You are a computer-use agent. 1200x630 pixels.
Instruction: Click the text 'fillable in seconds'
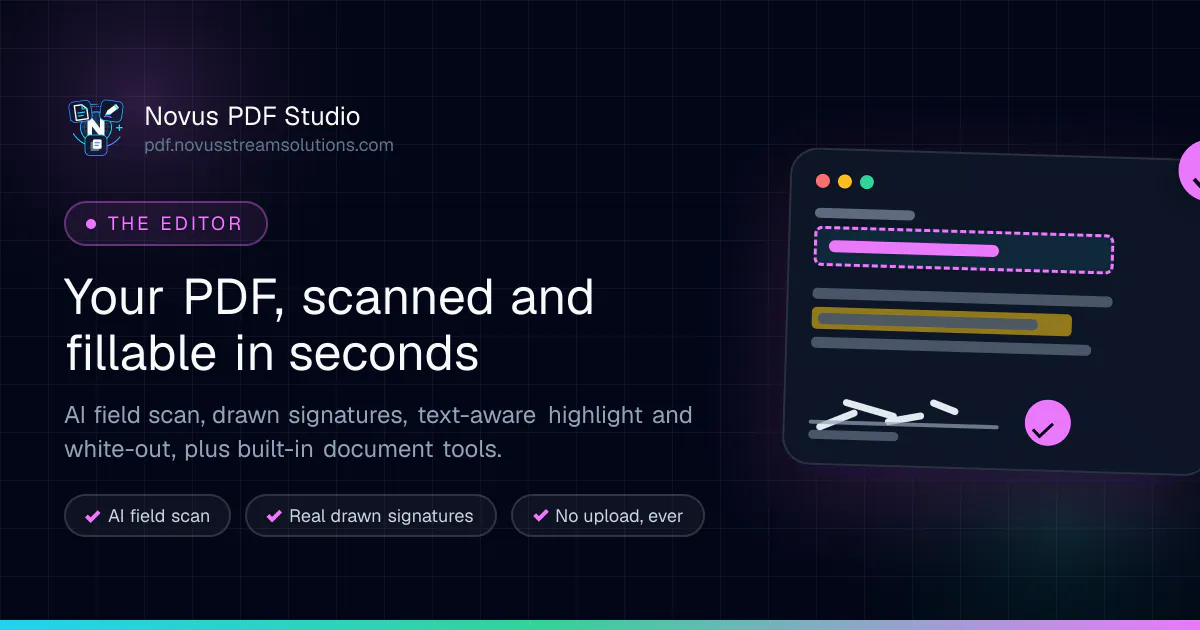272,353
